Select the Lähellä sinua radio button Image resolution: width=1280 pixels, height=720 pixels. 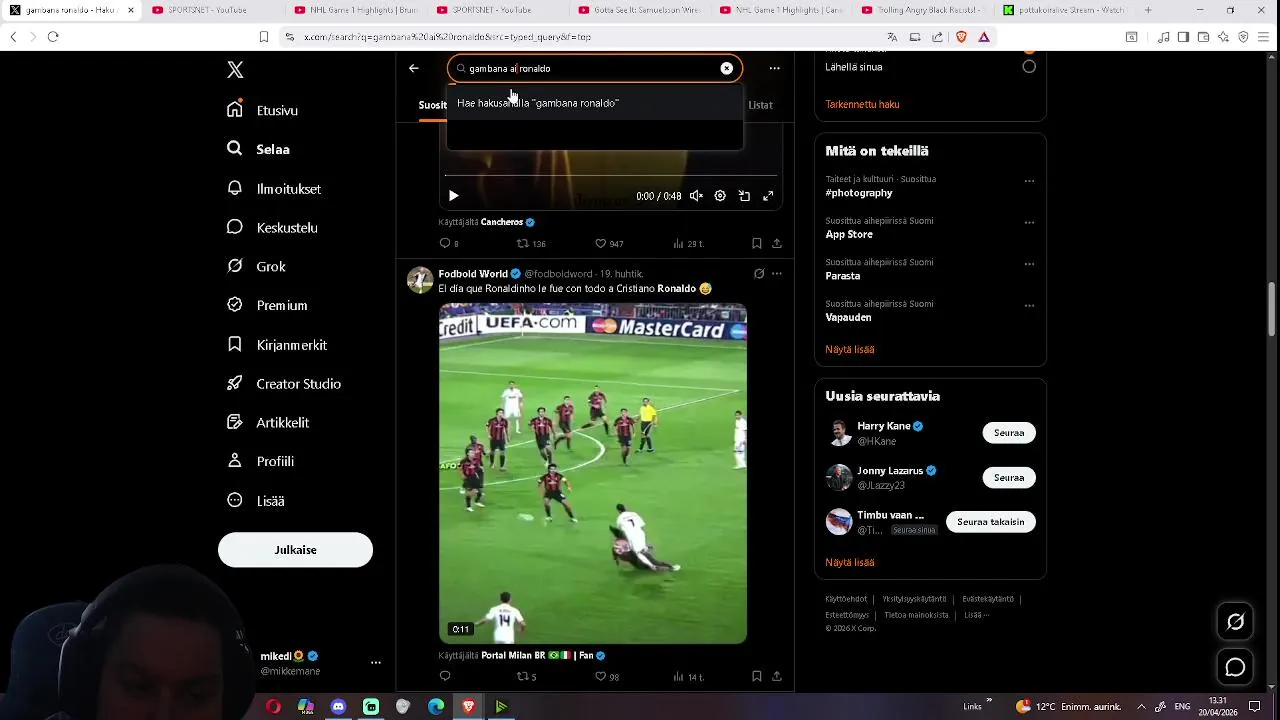[x=1029, y=66]
